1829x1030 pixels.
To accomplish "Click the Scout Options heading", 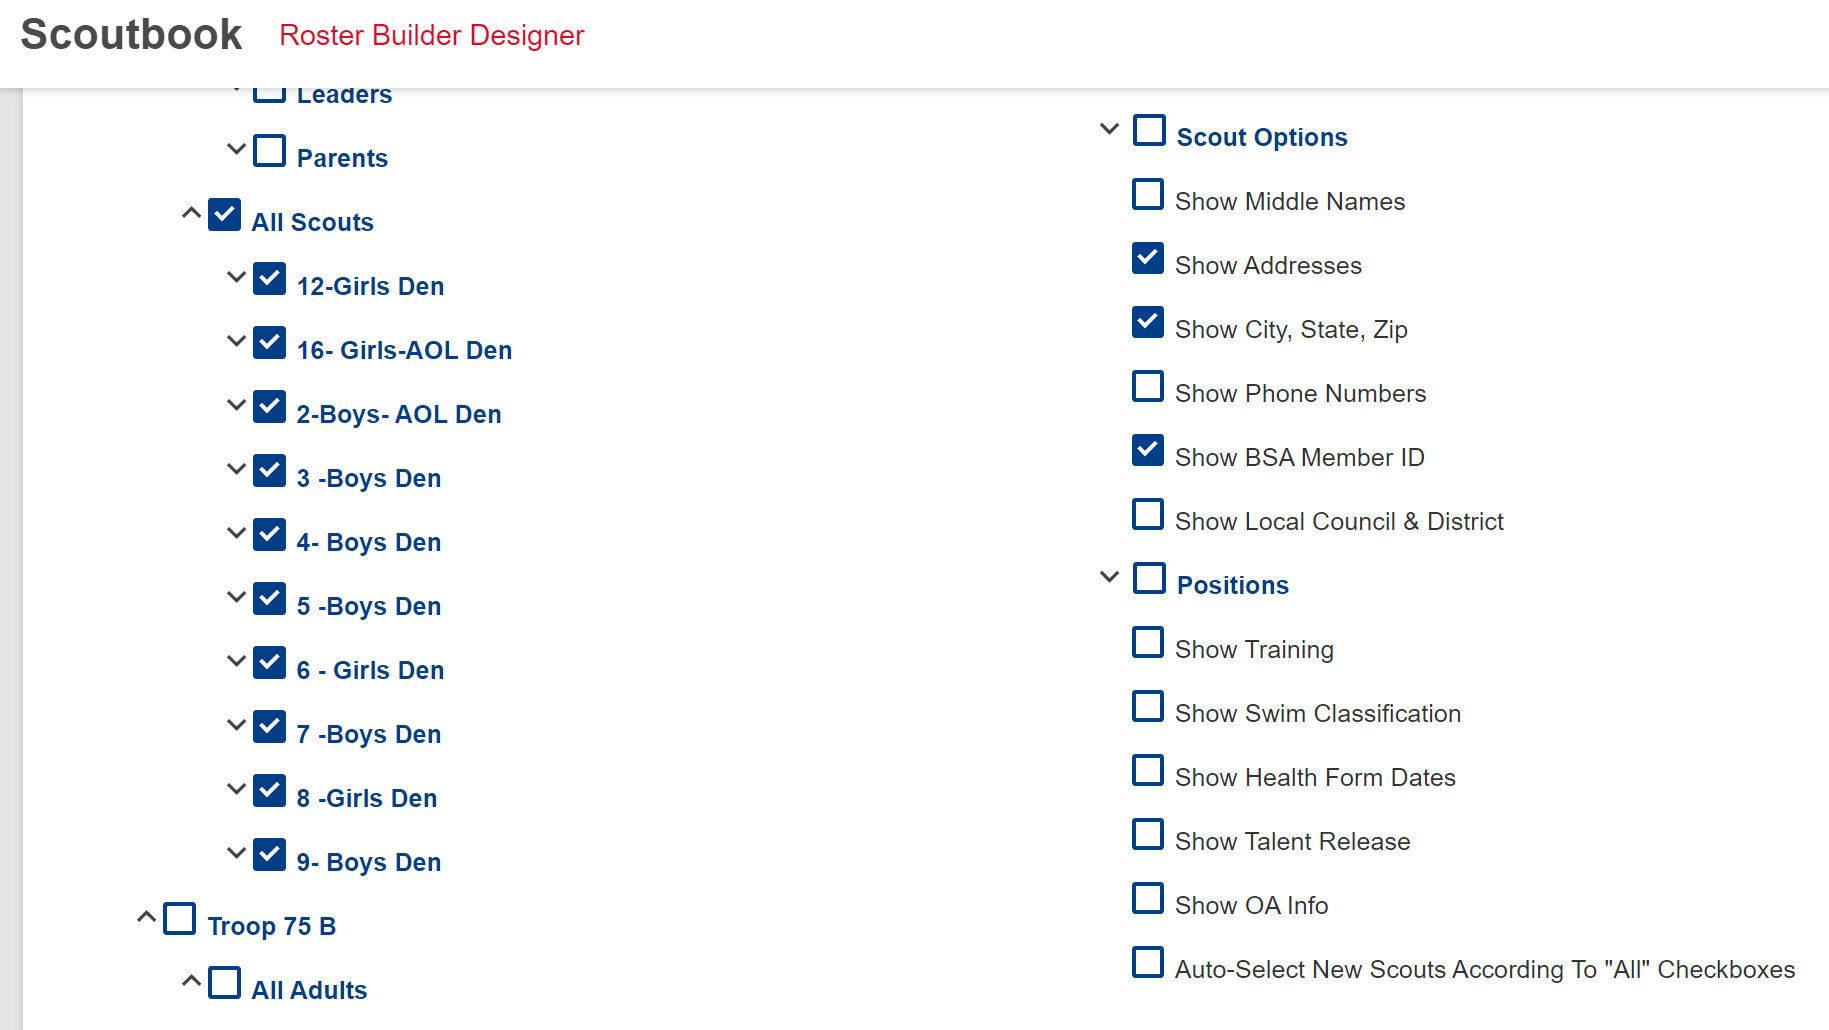I will point(1262,137).
